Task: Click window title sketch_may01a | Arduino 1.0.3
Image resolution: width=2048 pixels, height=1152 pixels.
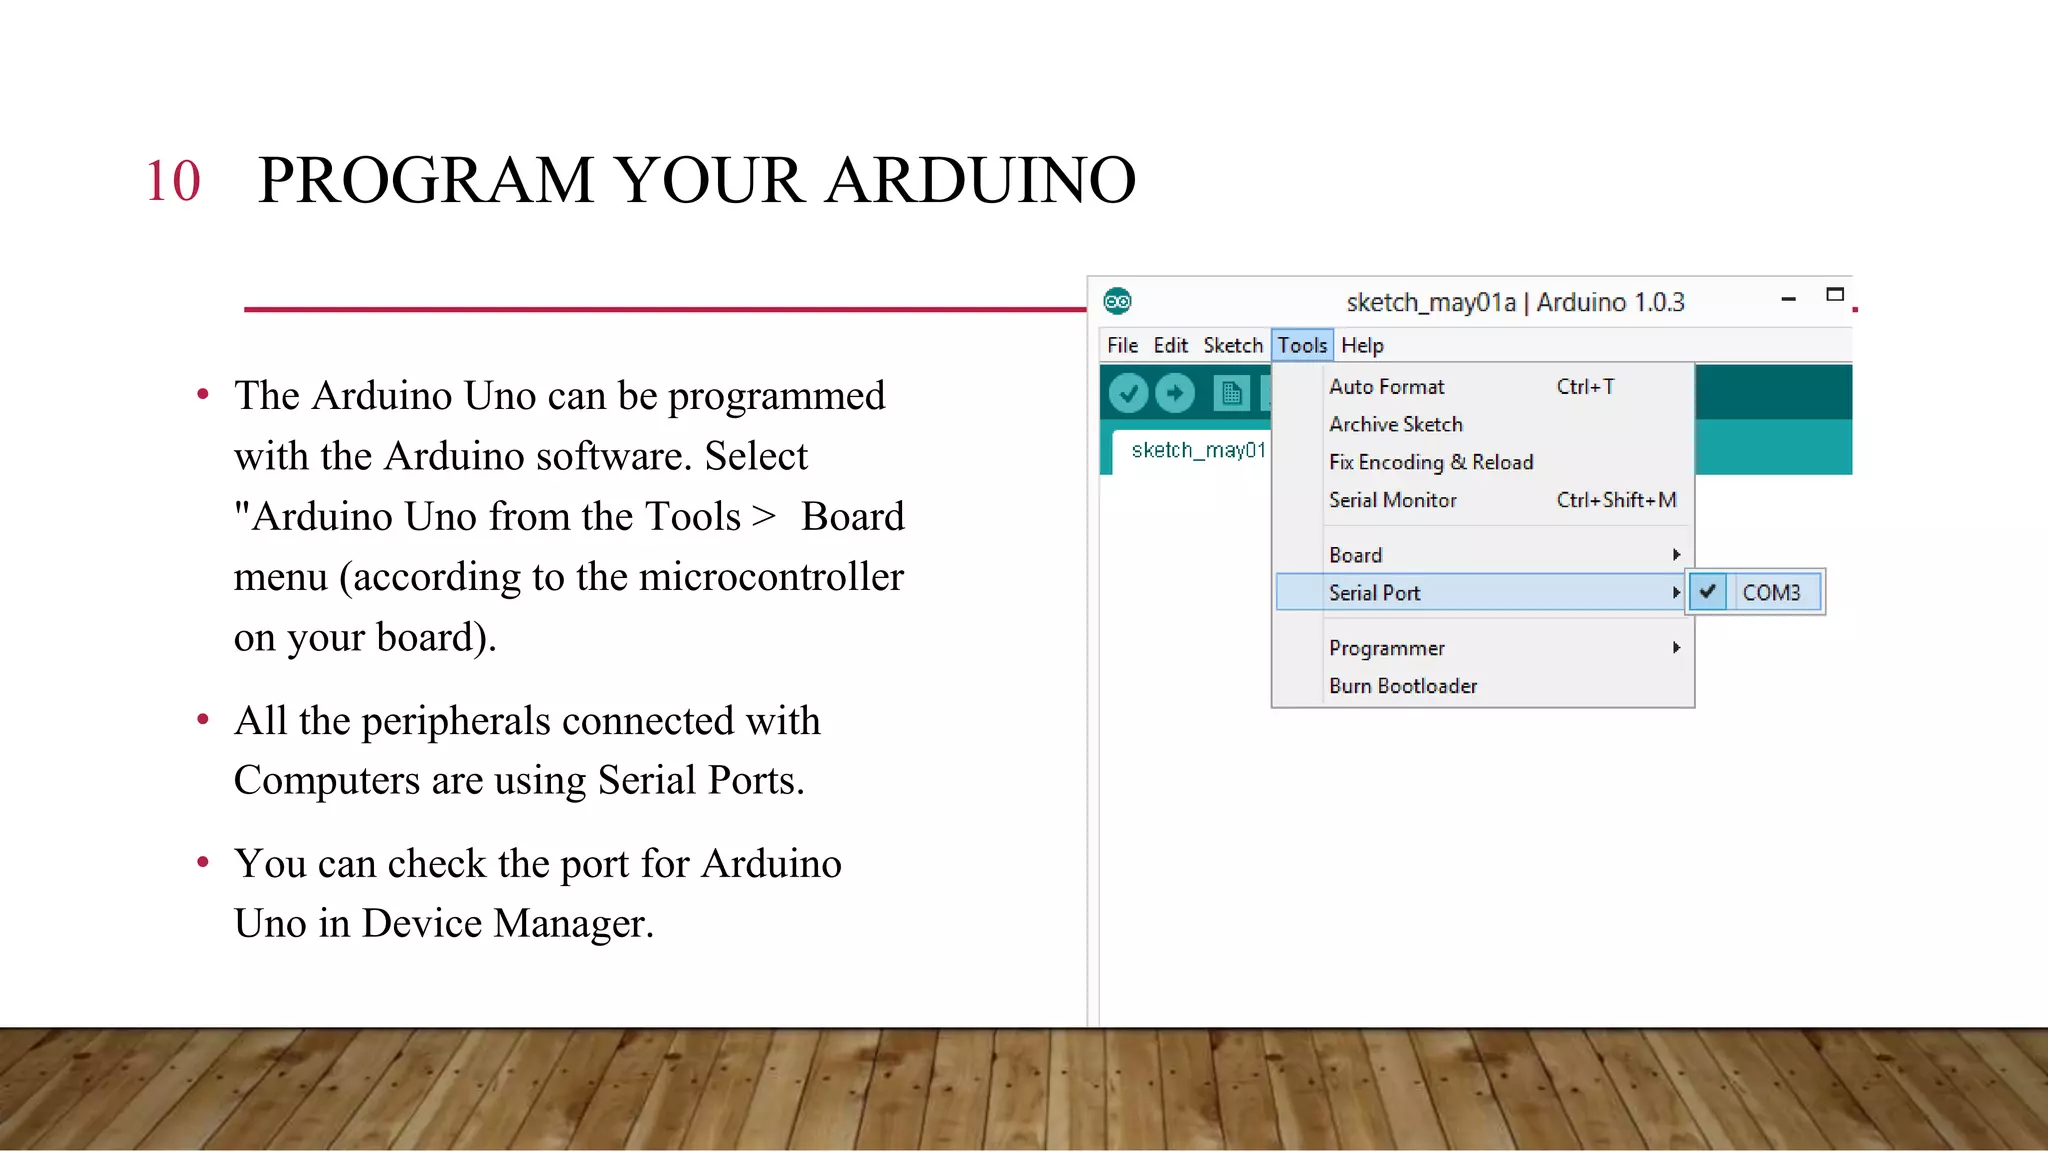Action: coord(1515,302)
